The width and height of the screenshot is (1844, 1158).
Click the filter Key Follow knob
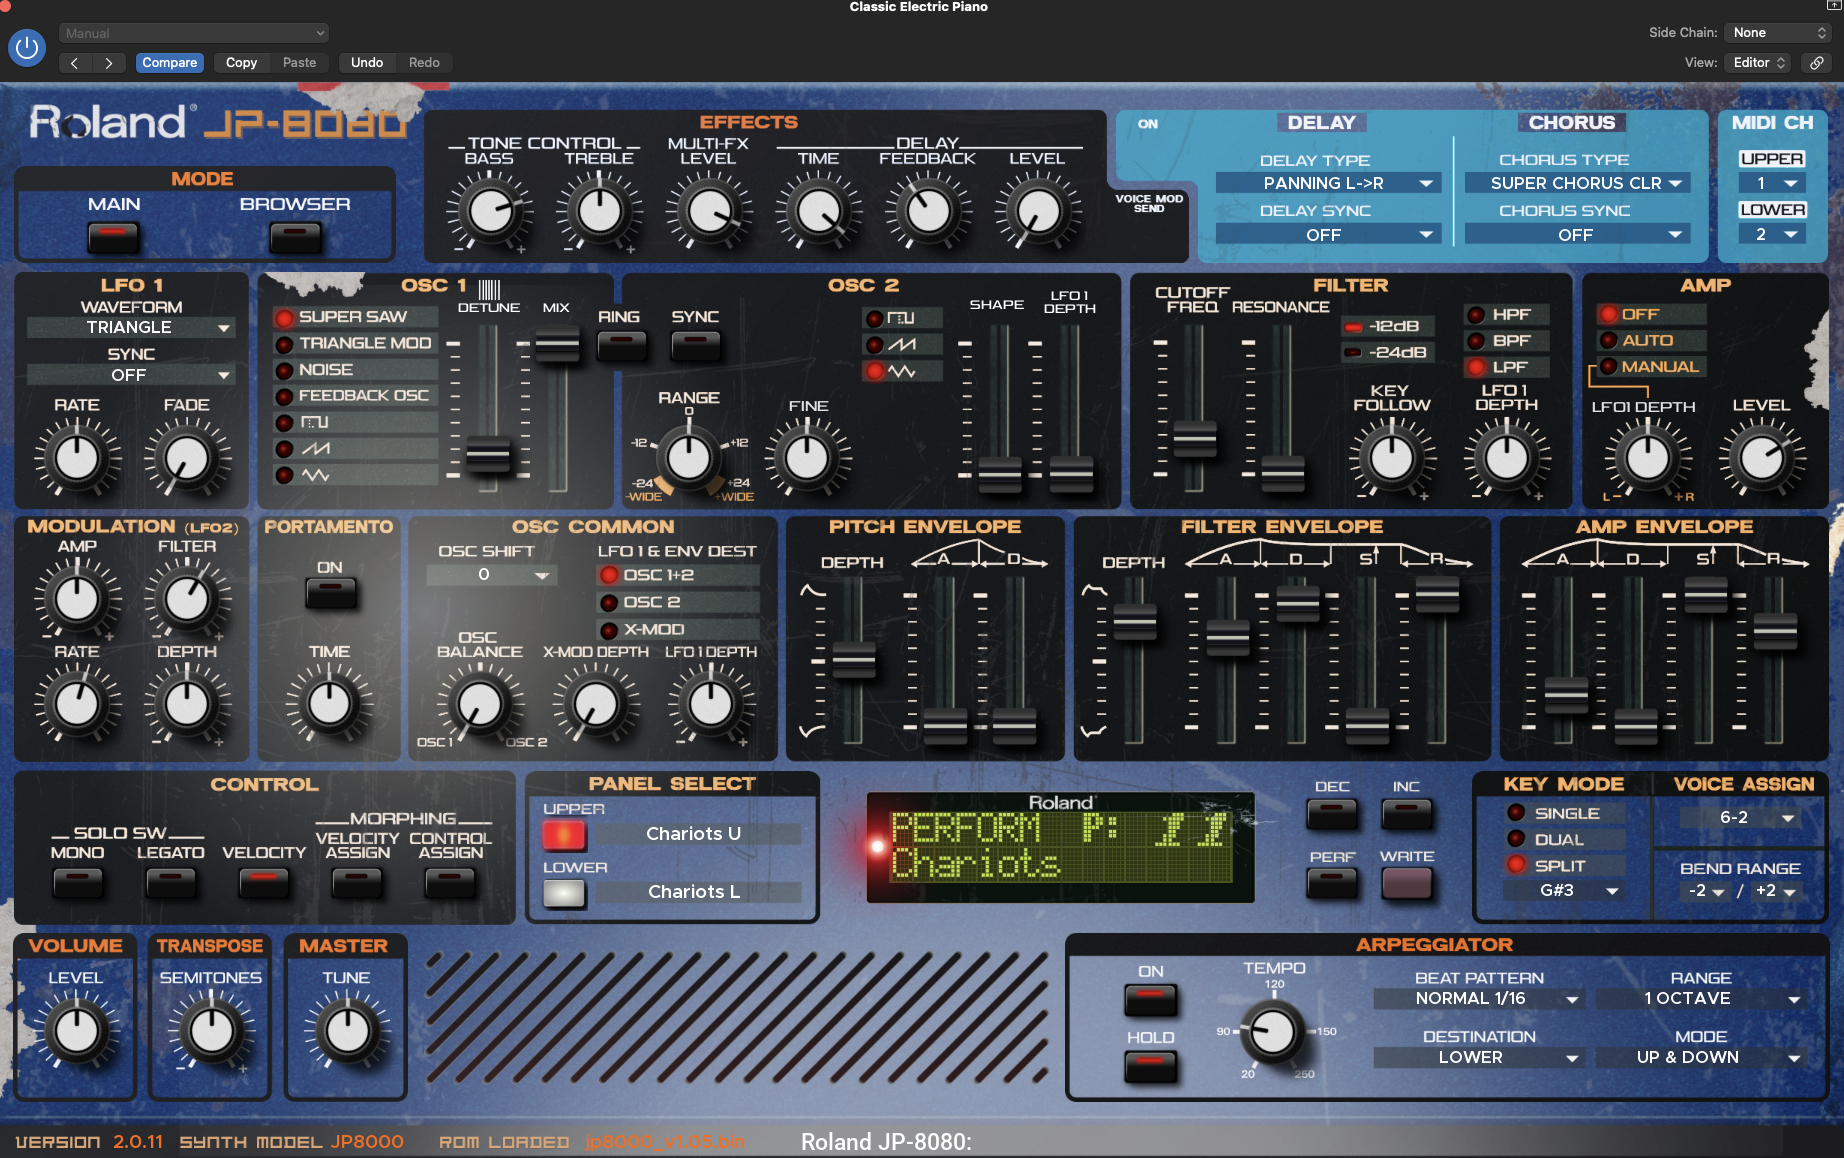pyautogui.click(x=1392, y=458)
